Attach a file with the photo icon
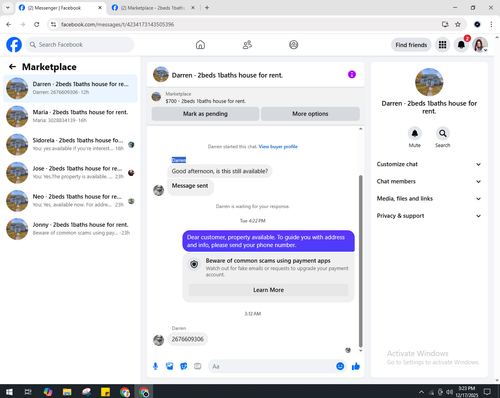500x398 pixels. 170,366
